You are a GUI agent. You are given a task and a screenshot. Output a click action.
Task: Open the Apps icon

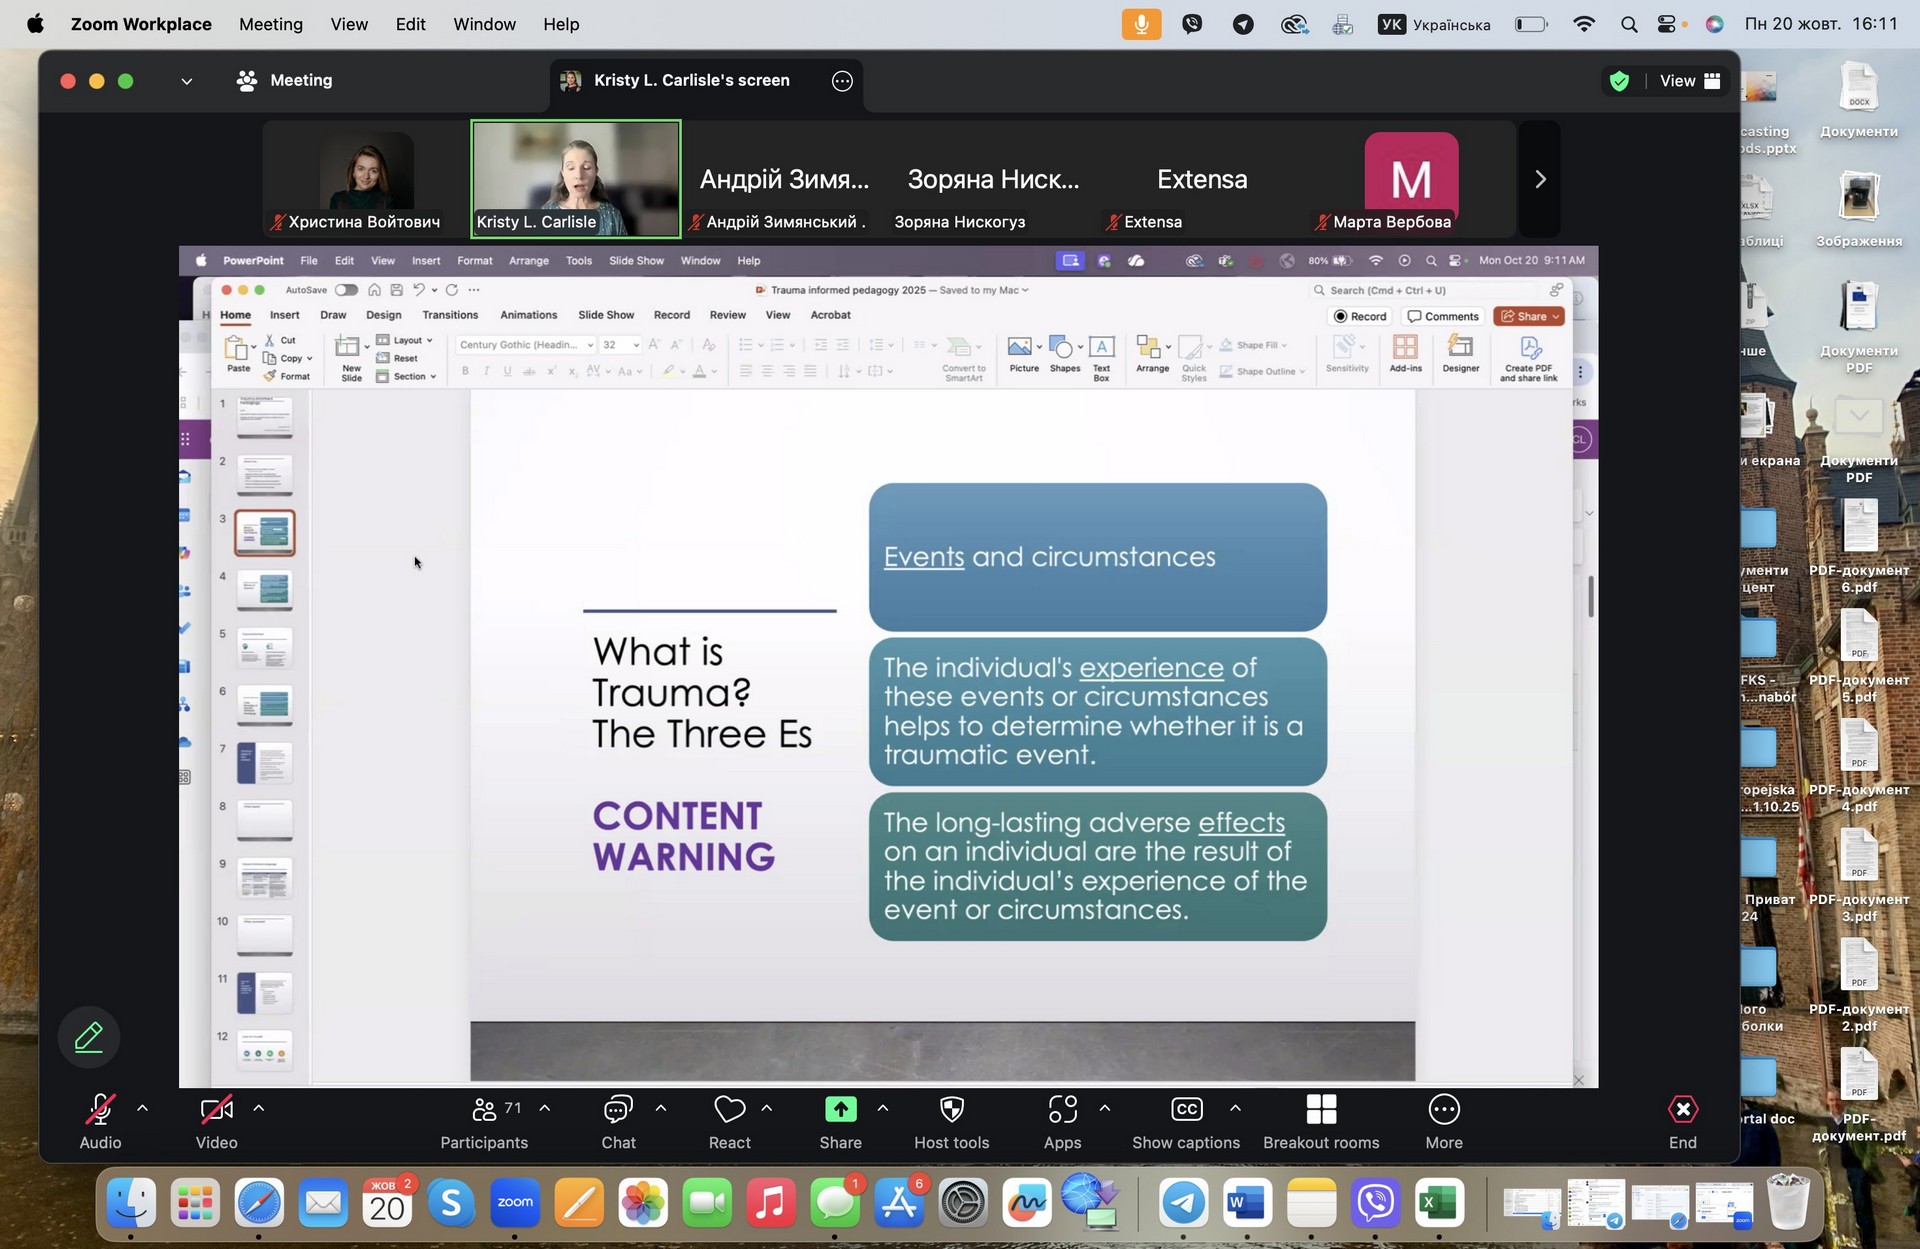(1062, 1110)
